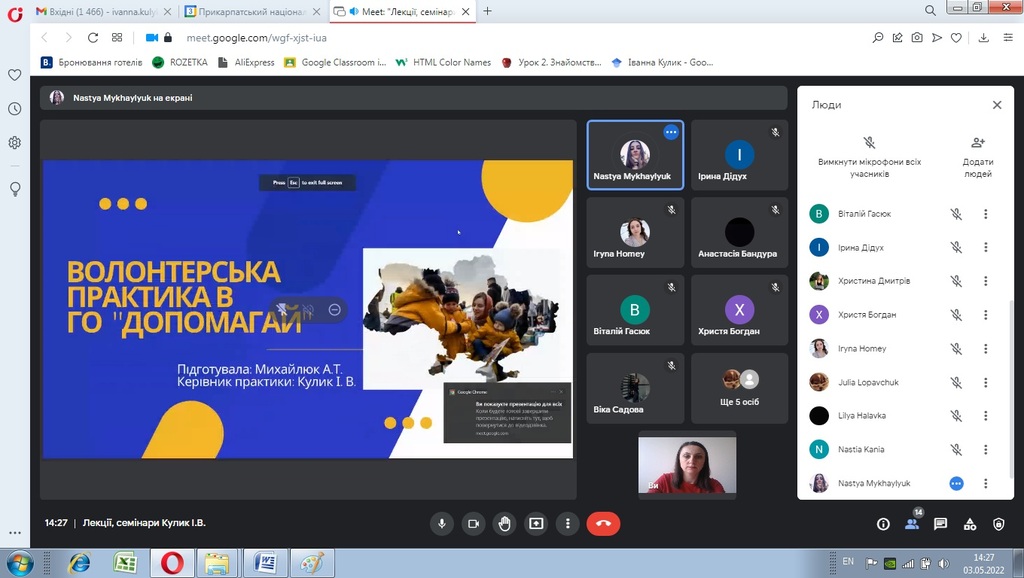Viewport: 1024px width, 578px height.
Task: Open the activities shapes icon
Action: coord(969,524)
